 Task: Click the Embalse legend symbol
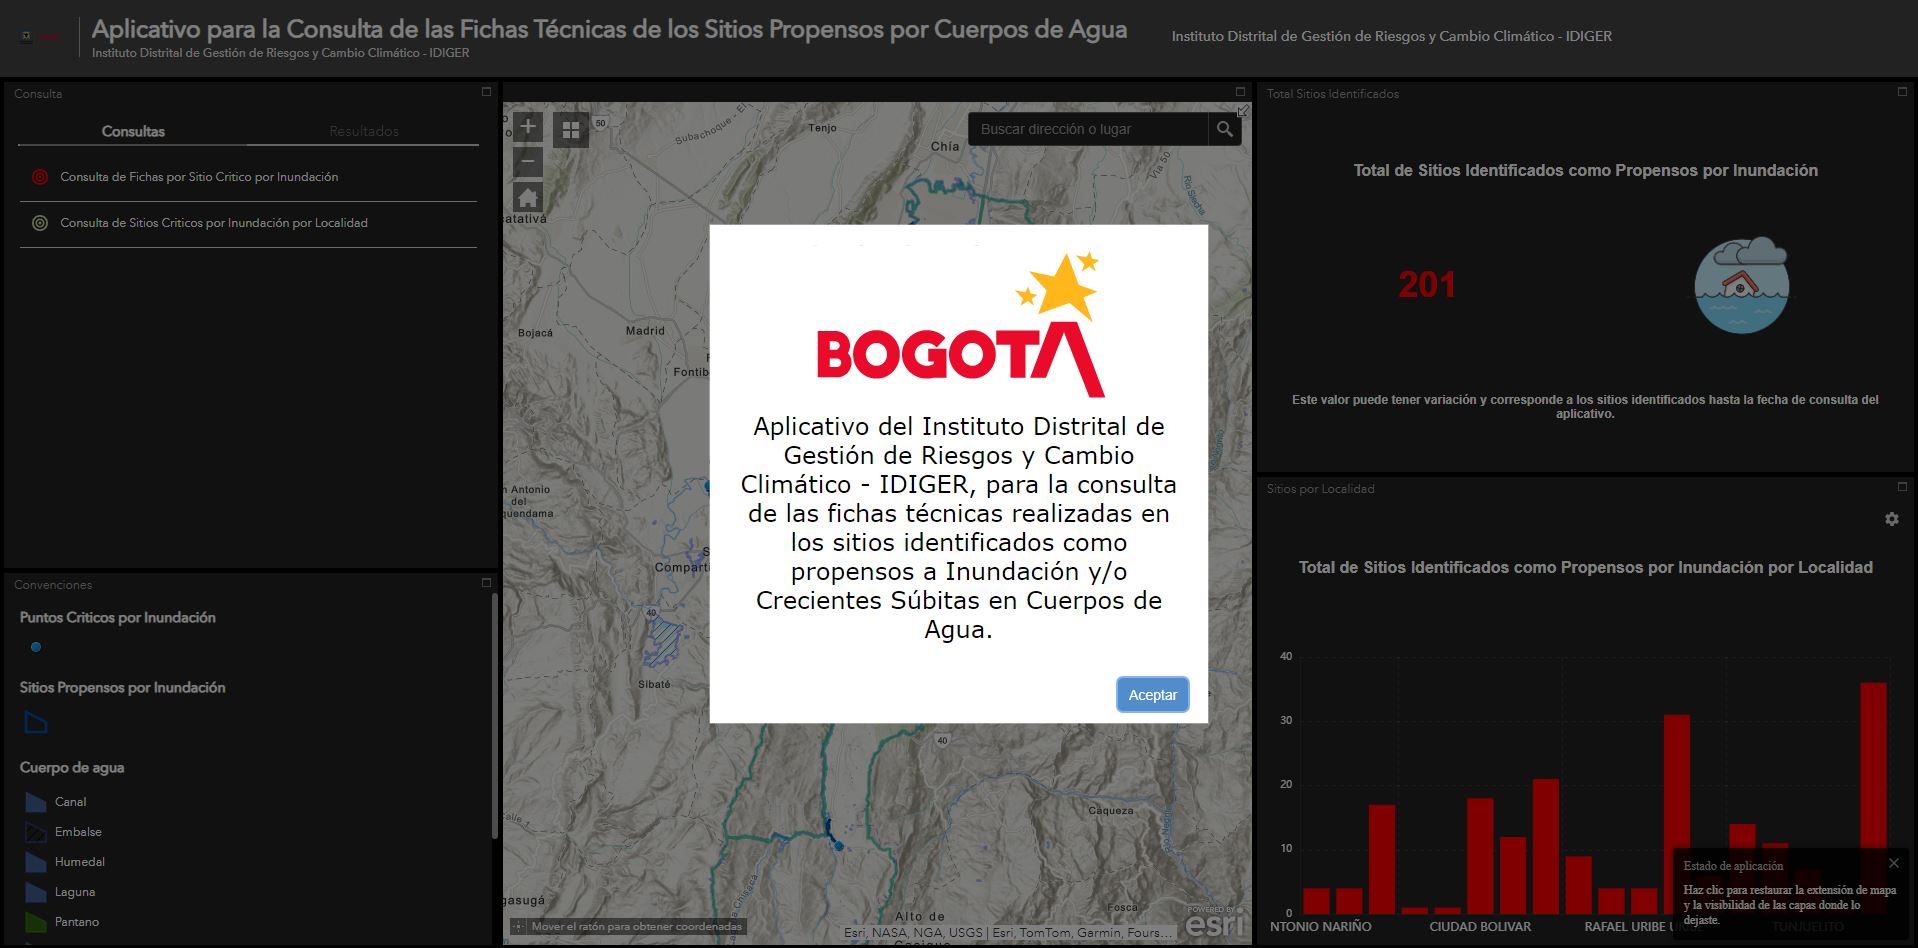[x=36, y=832]
